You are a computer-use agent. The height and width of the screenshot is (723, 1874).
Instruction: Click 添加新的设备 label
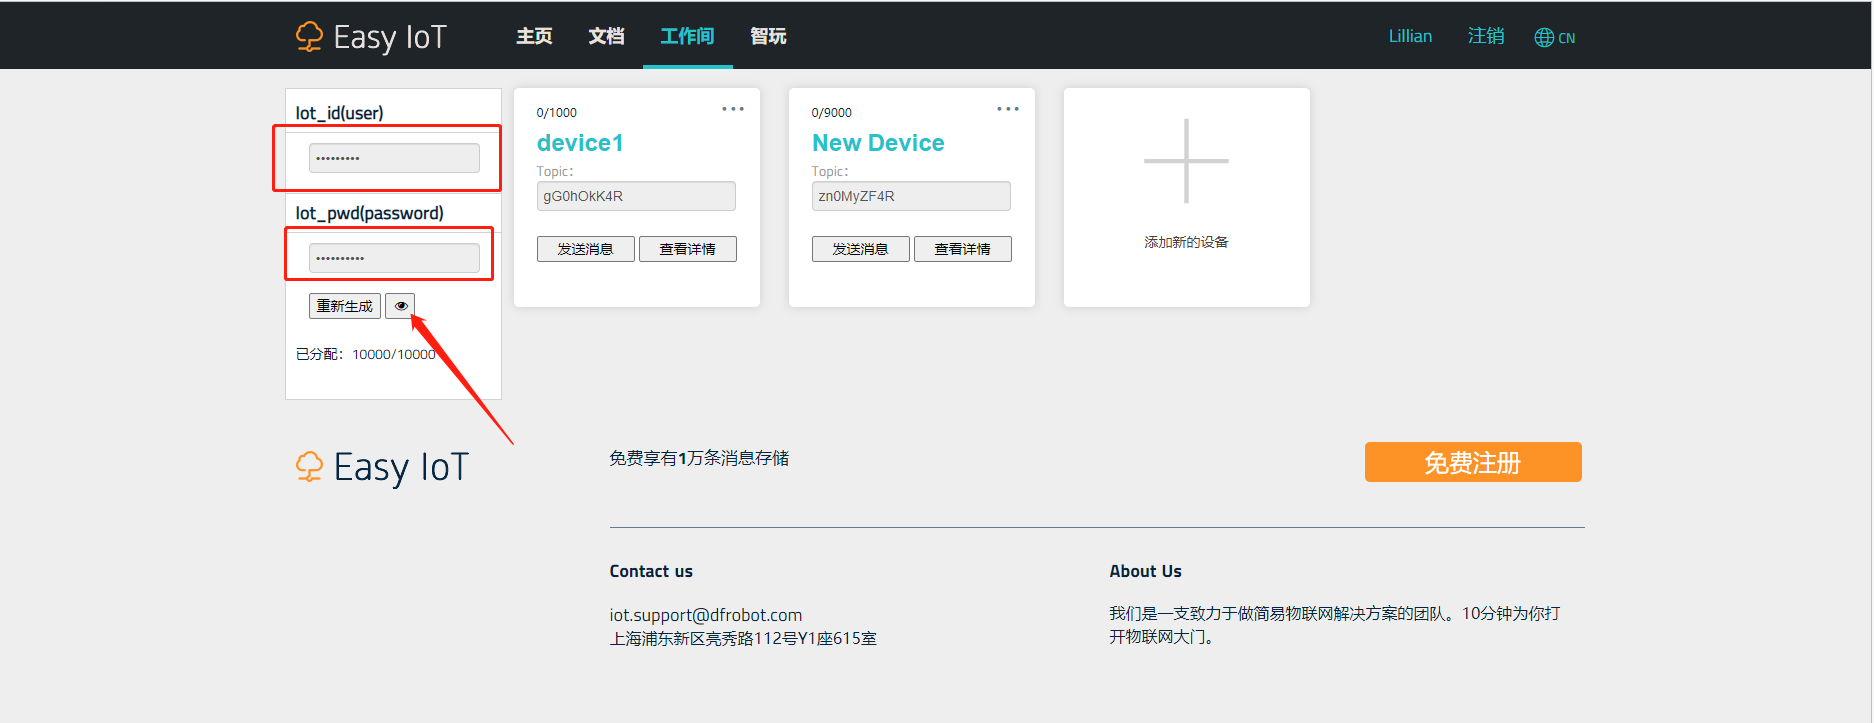click(1186, 242)
